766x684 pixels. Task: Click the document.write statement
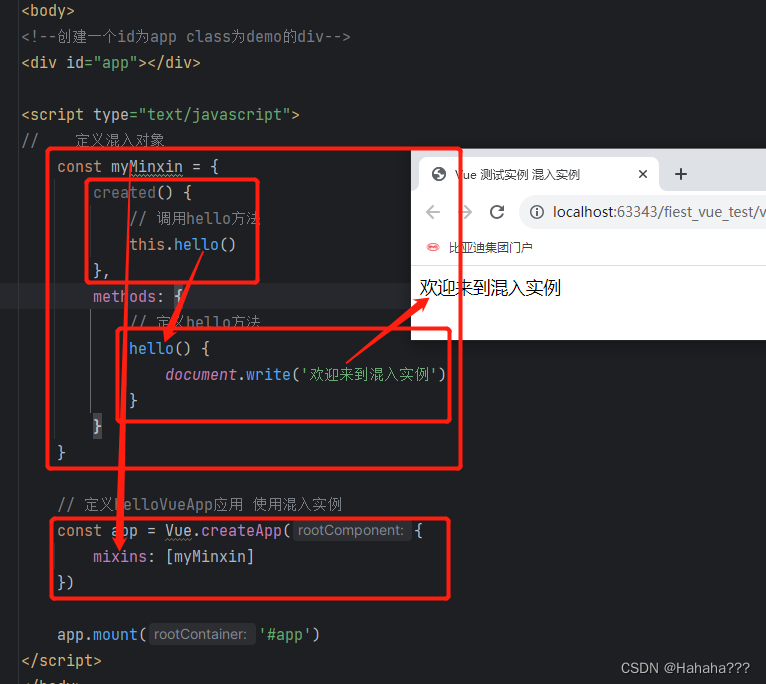(x=305, y=374)
